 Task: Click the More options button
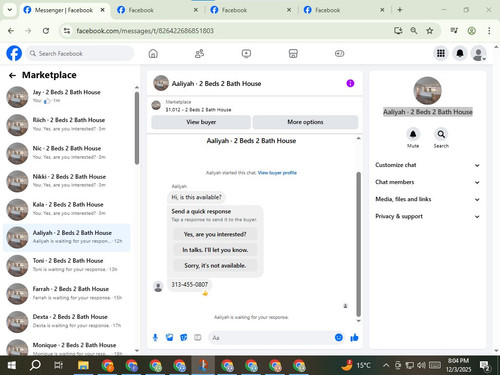(305, 122)
